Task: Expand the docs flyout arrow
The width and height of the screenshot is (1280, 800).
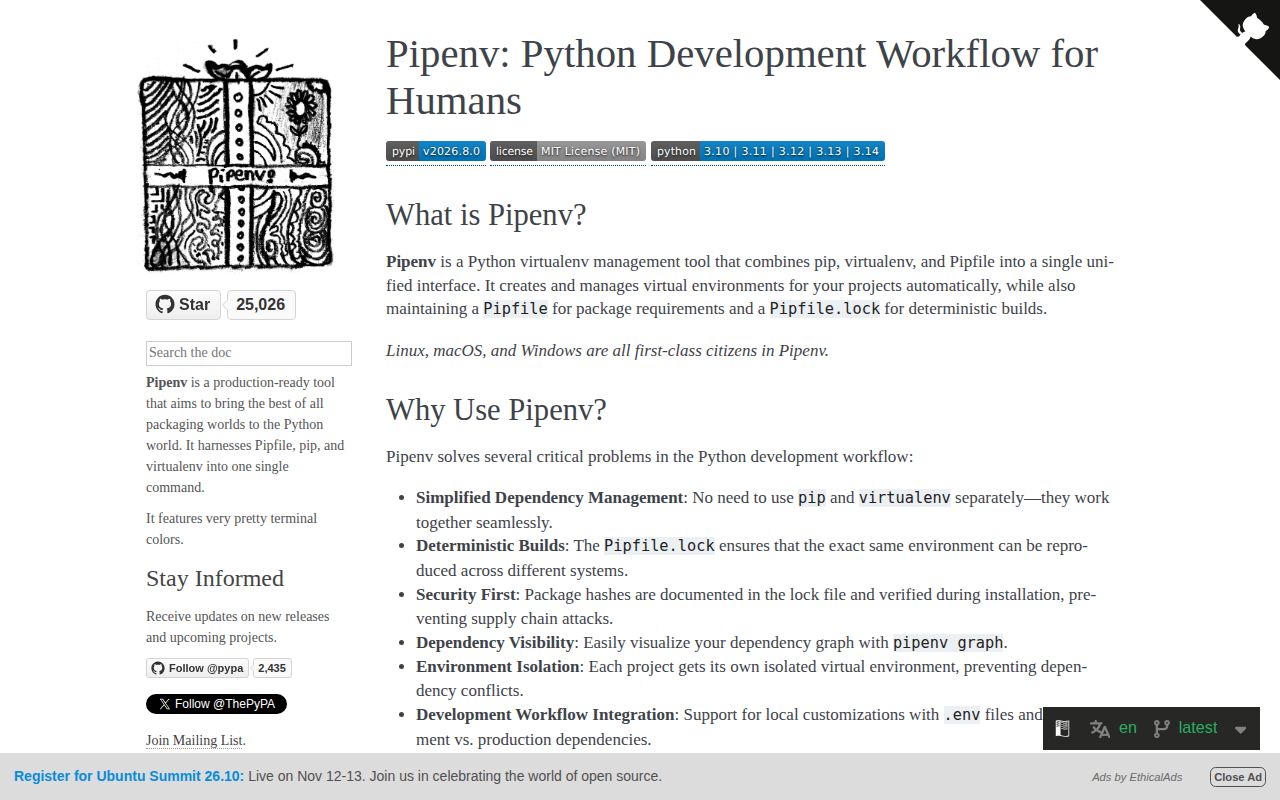Action: (1240, 729)
